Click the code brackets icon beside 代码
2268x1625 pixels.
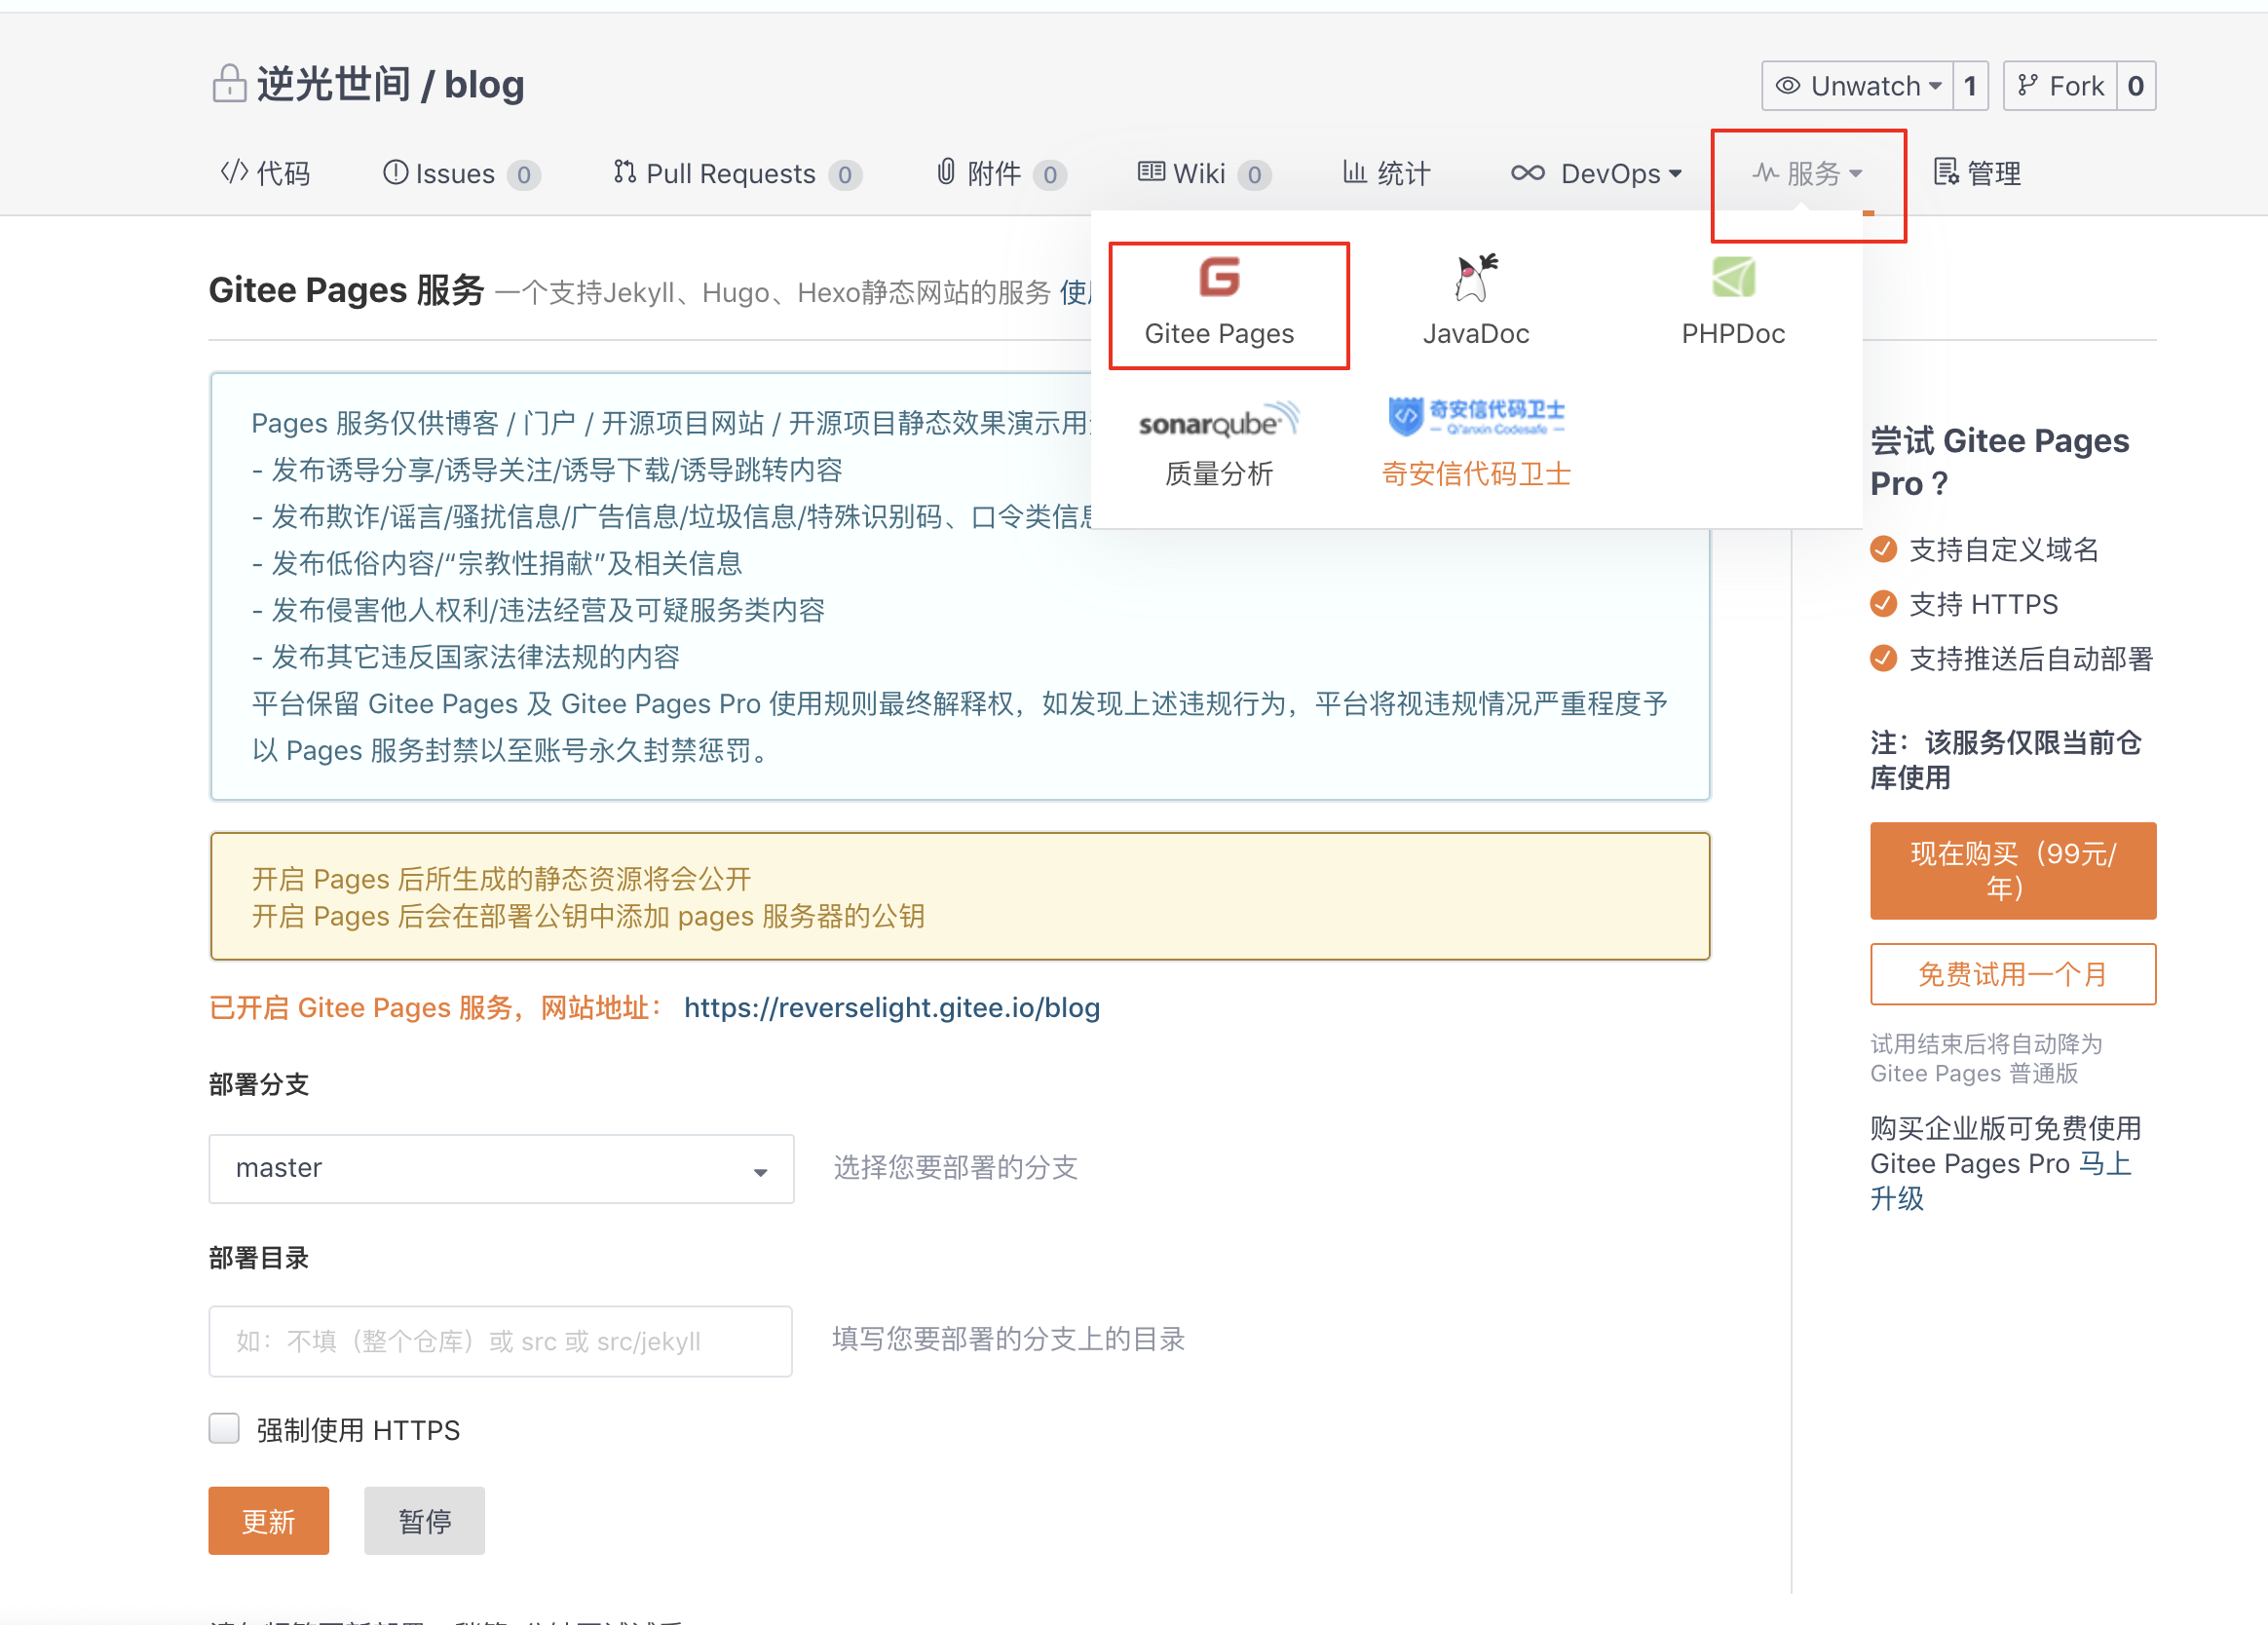(234, 172)
